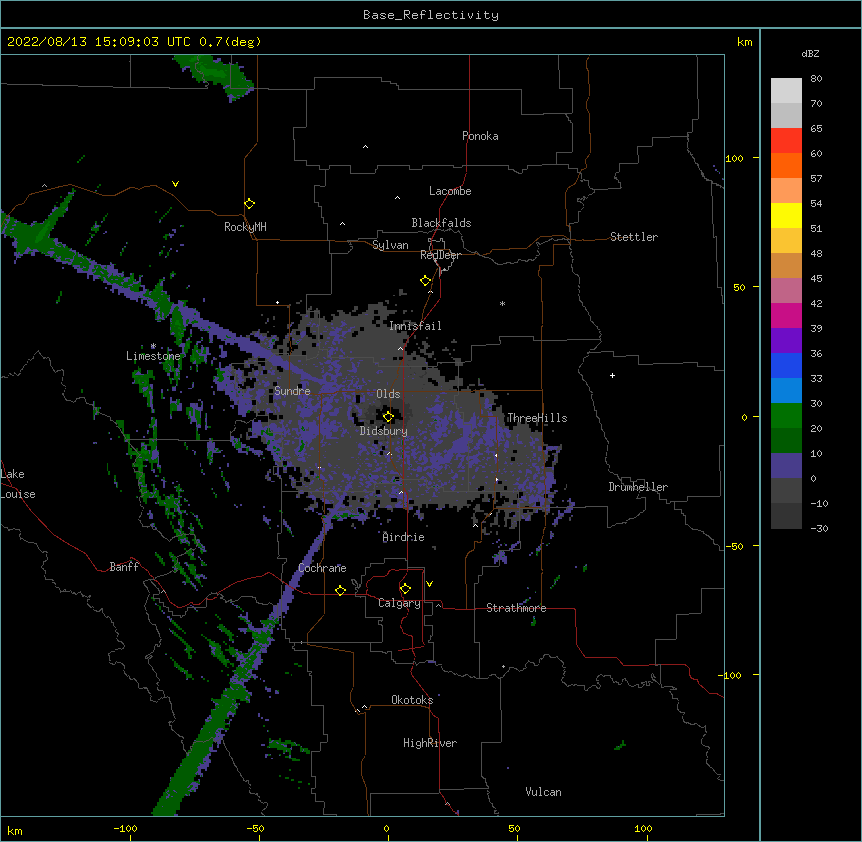Click the Base_Reflectivity title
The height and width of the screenshot is (842, 862).
[431, 15]
